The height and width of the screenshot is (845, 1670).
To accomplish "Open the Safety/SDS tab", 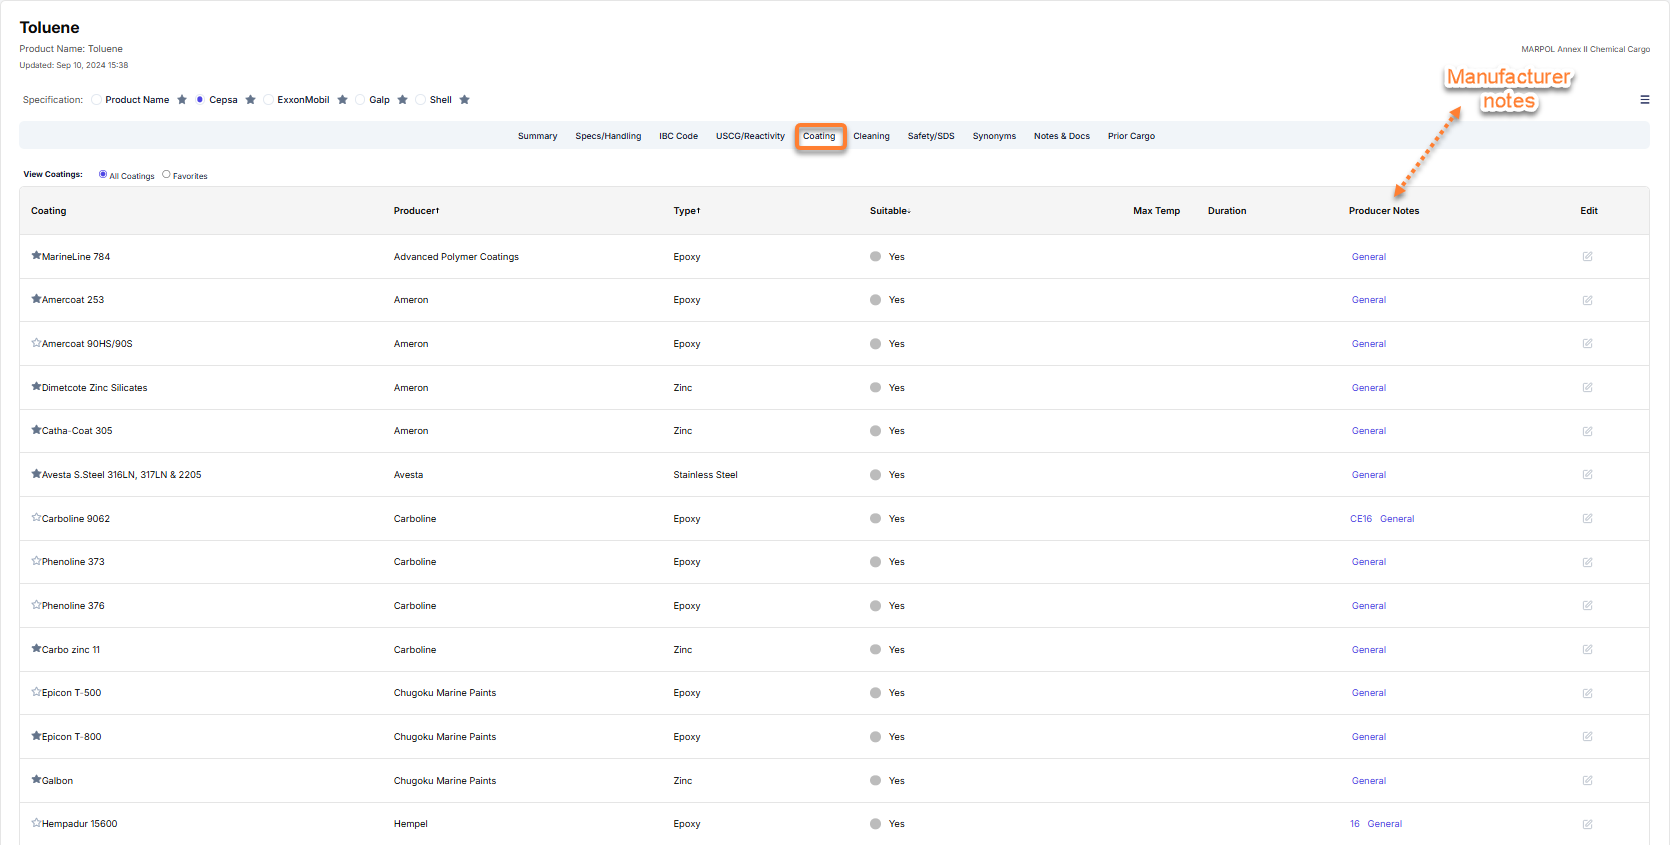I will point(931,136).
